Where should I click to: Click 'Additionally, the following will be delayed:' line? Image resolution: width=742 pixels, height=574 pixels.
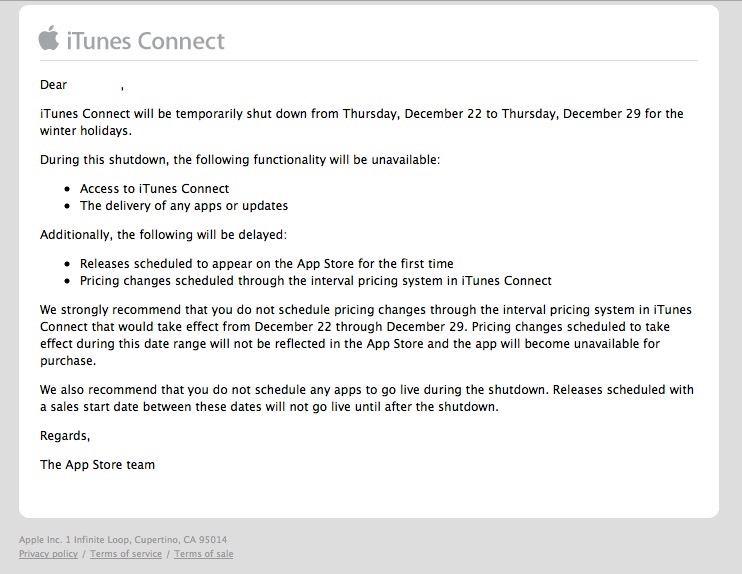click(163, 235)
